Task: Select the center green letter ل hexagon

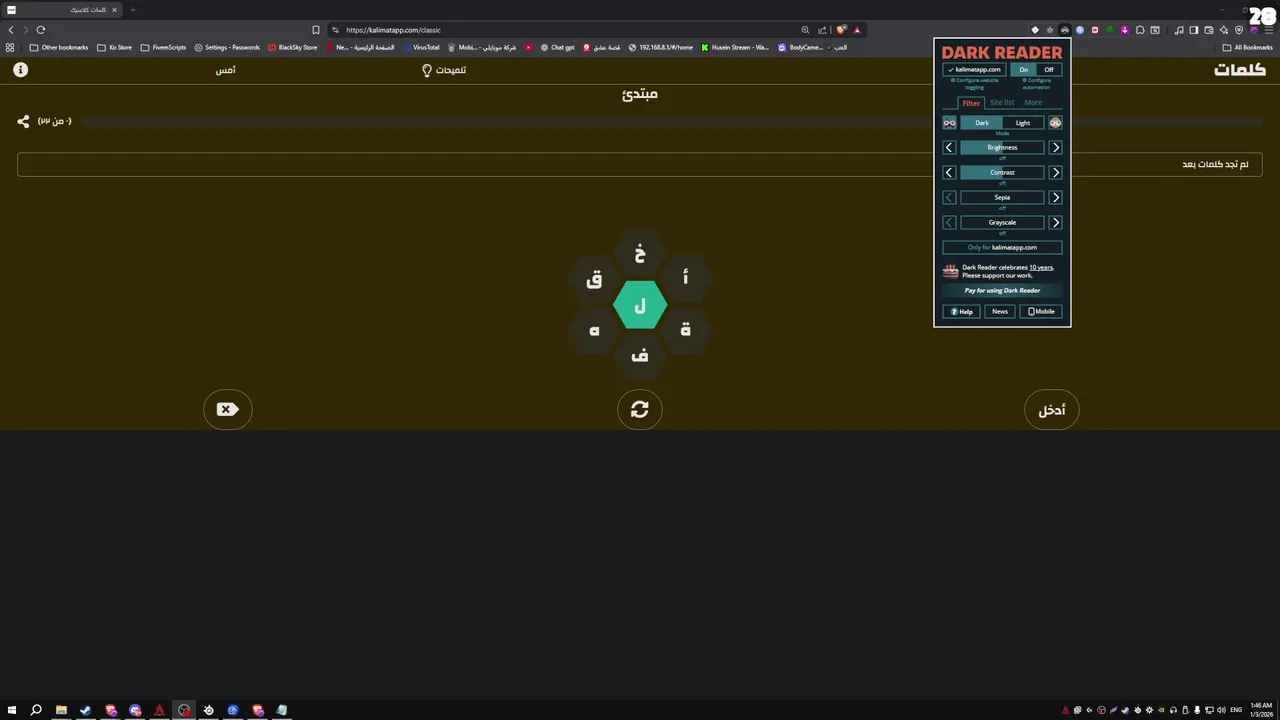Action: [640, 306]
